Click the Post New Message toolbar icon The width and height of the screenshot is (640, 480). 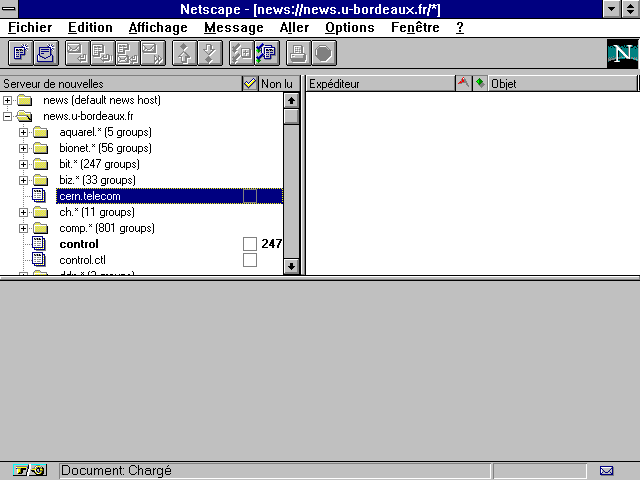21,53
